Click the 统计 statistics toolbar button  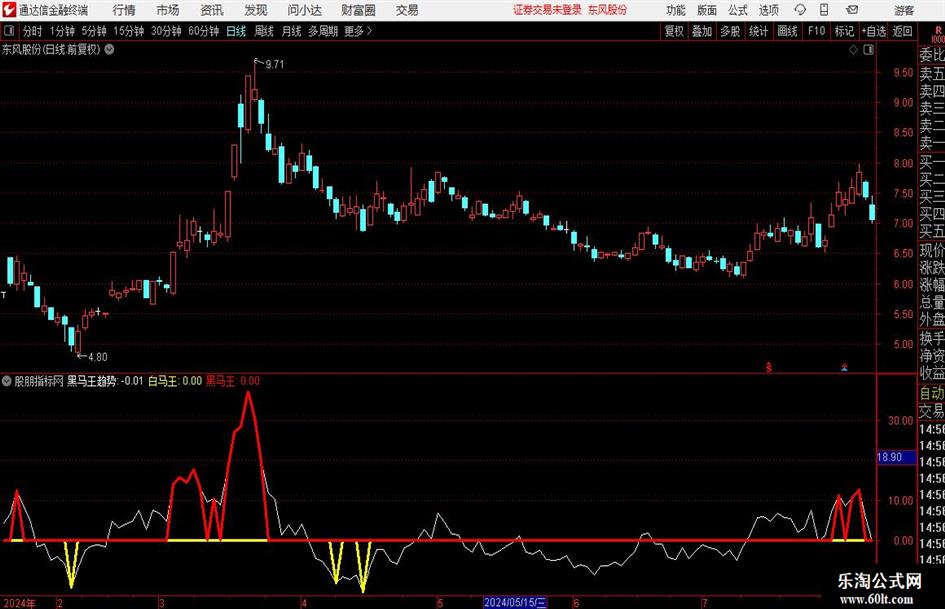tap(758, 31)
